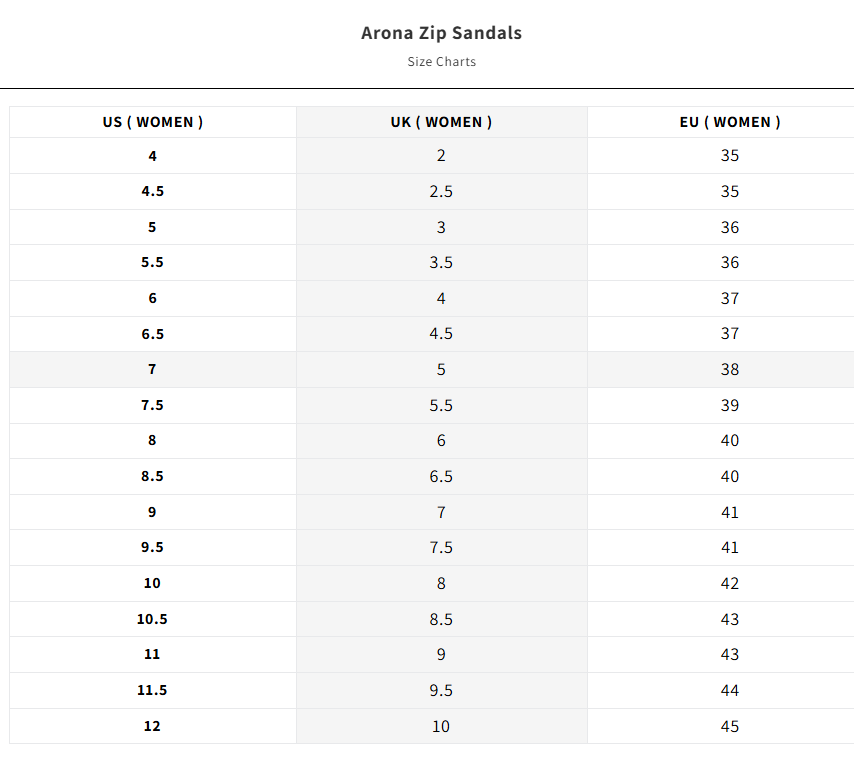Image resolution: width=854 pixels, height=770 pixels.
Task: Click the Size Charts subtitle
Action: click(x=442, y=62)
